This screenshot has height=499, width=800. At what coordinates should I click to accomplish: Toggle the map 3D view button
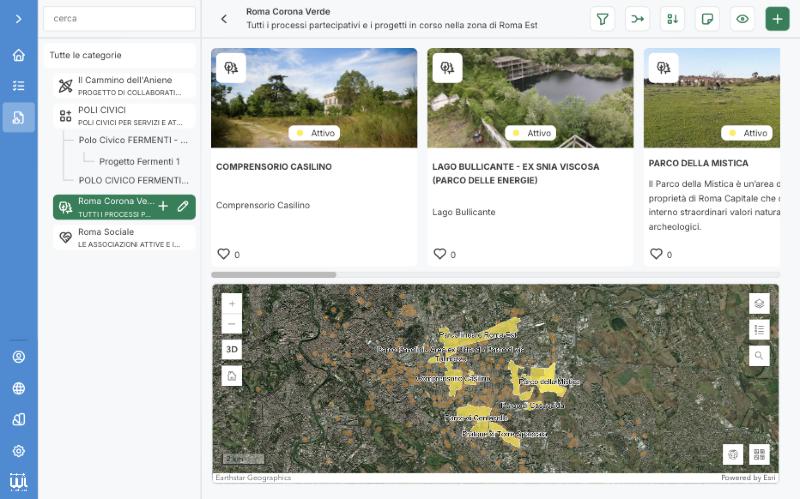point(232,350)
